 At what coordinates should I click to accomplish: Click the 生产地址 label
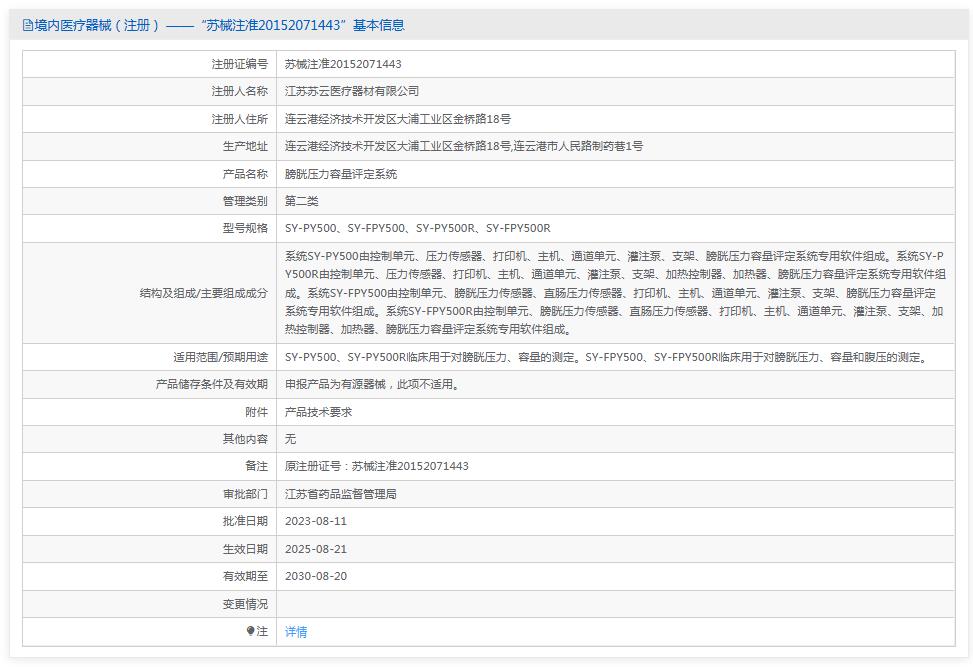tap(245, 146)
